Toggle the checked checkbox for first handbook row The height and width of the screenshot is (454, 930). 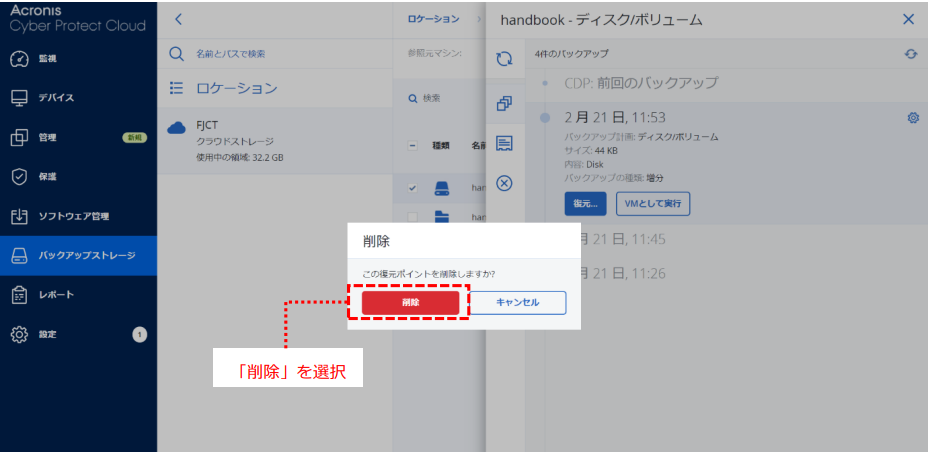(x=413, y=187)
